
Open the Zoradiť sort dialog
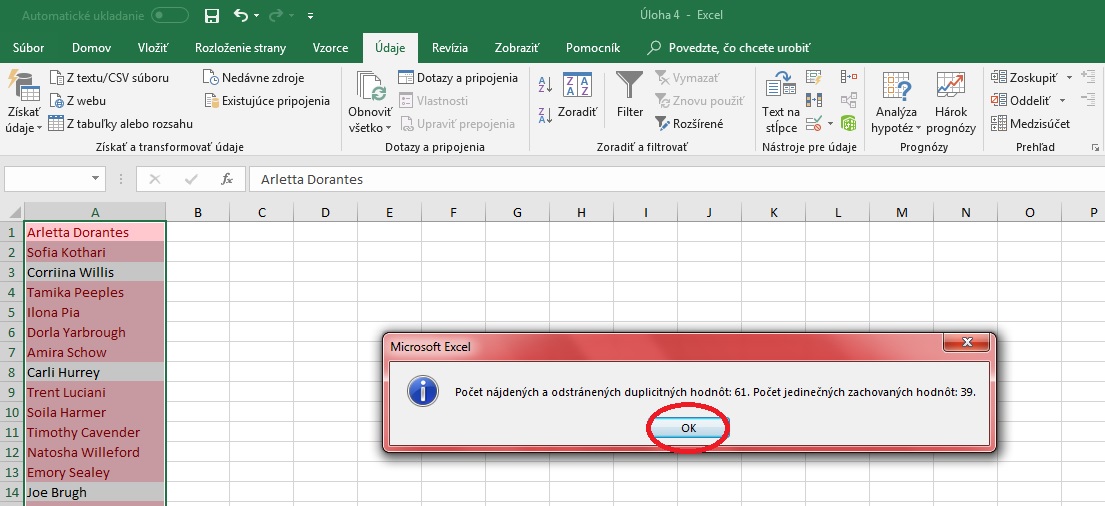pyautogui.click(x=577, y=94)
